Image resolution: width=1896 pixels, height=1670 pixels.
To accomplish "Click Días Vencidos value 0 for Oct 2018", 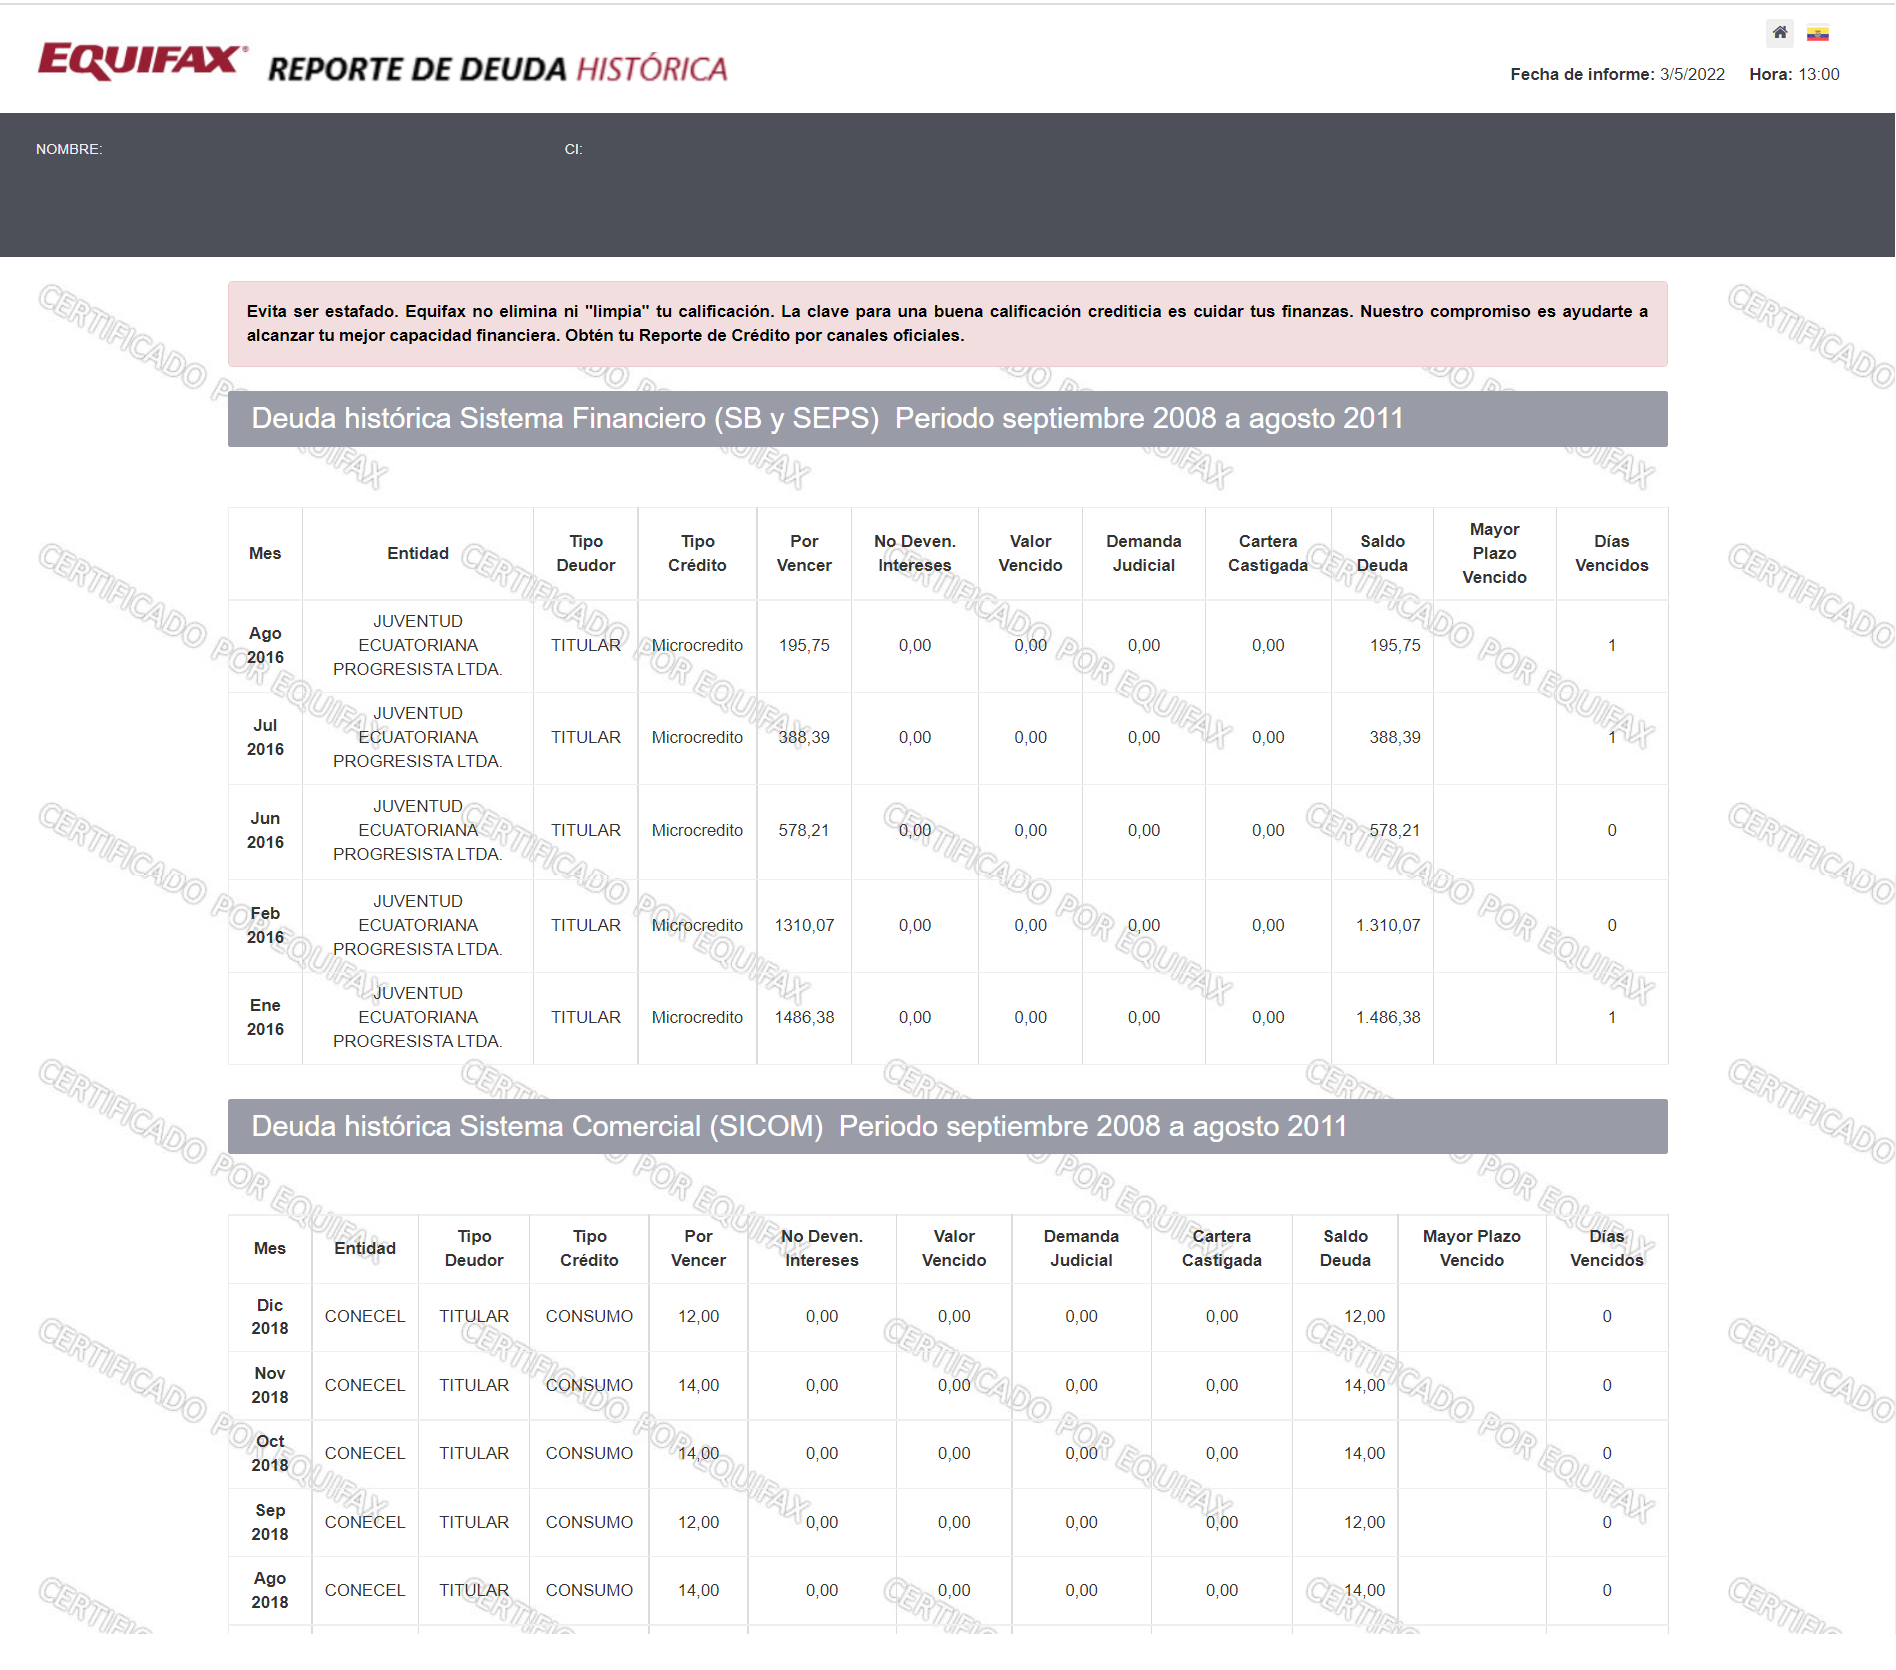I will click(1606, 1453).
